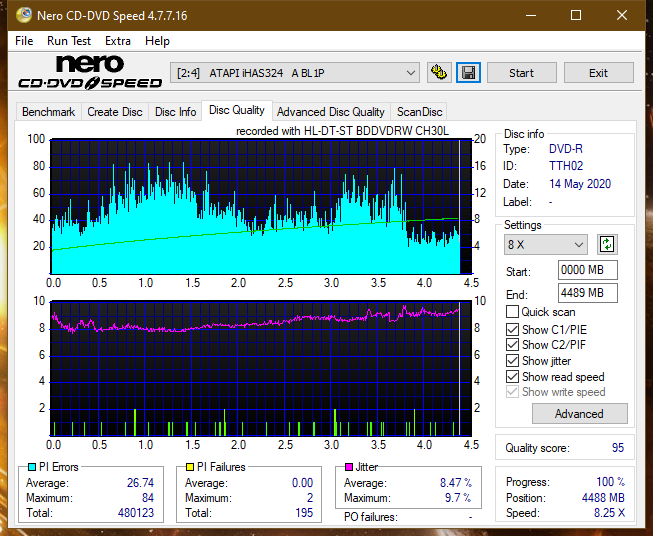Open the drive selection dropdown
This screenshot has width=653, height=536.
(x=295, y=73)
